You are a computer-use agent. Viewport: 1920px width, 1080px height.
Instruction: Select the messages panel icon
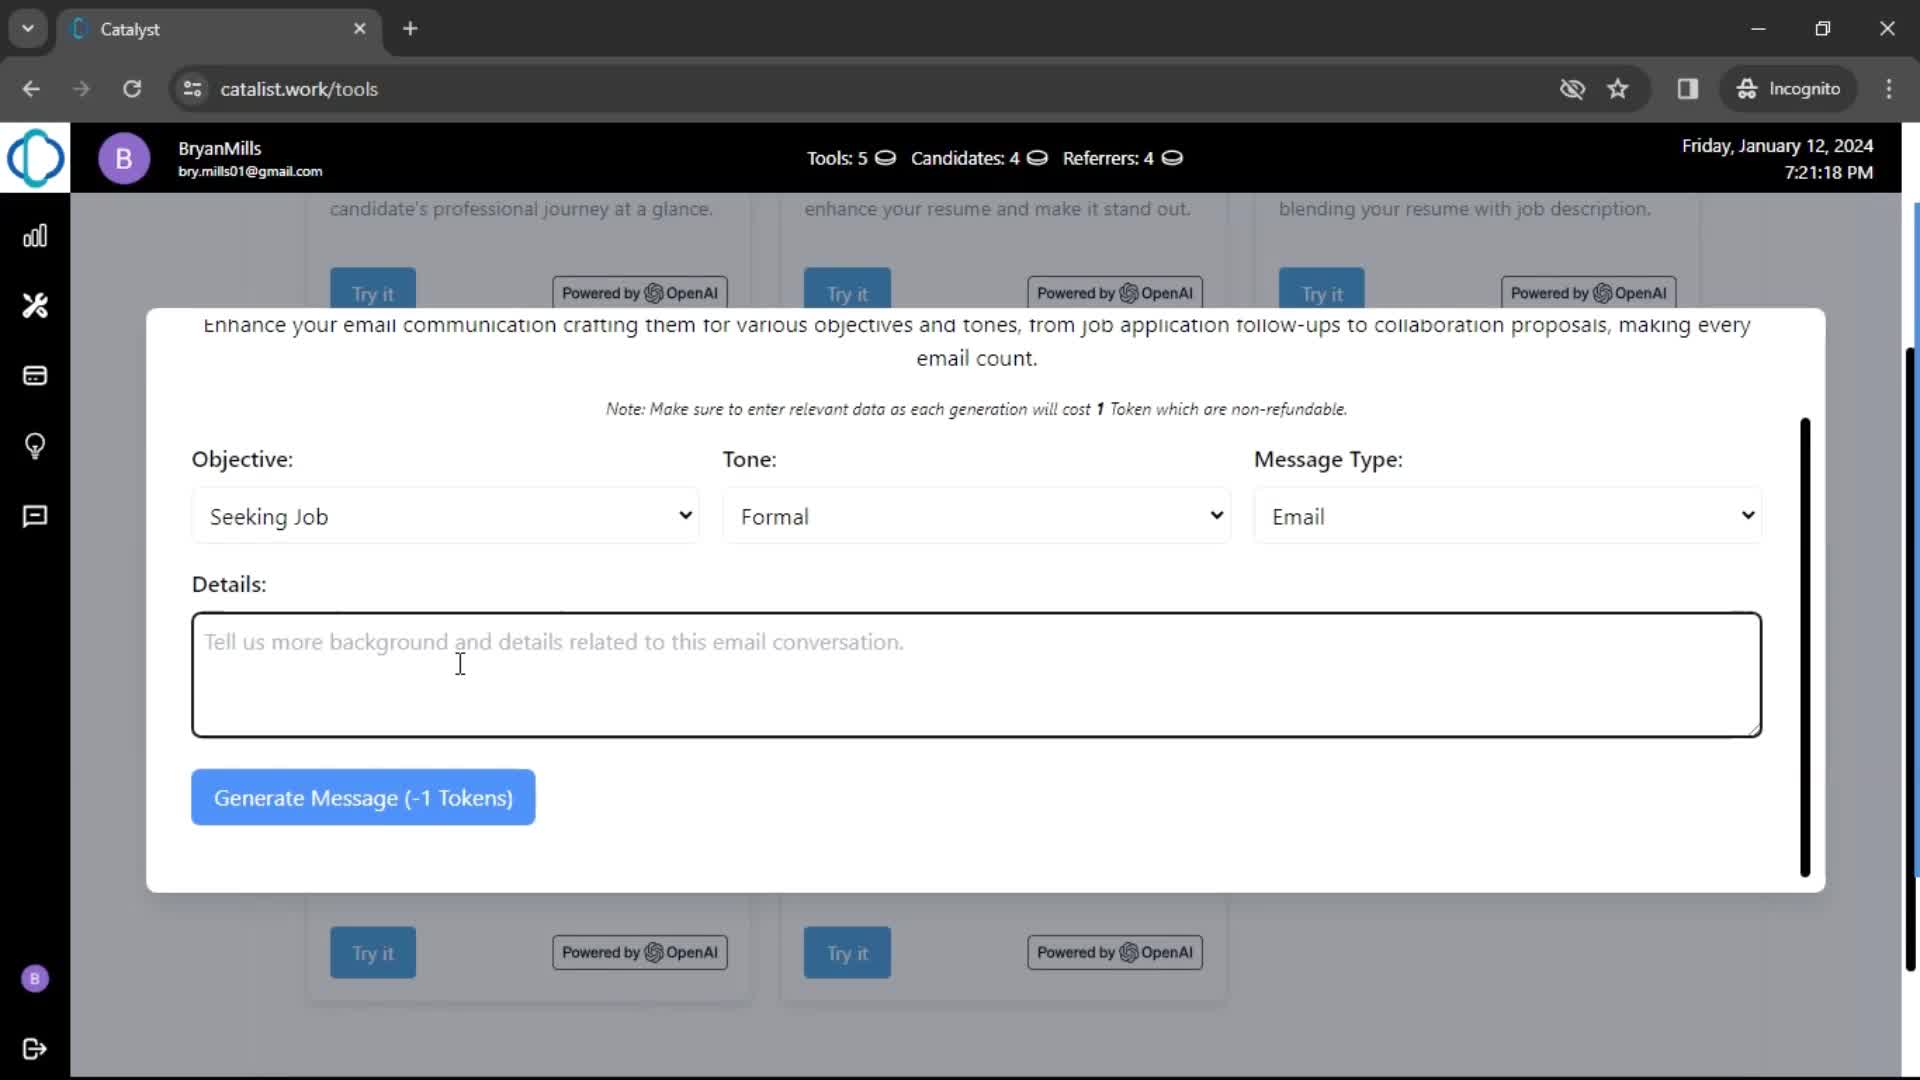click(x=36, y=516)
